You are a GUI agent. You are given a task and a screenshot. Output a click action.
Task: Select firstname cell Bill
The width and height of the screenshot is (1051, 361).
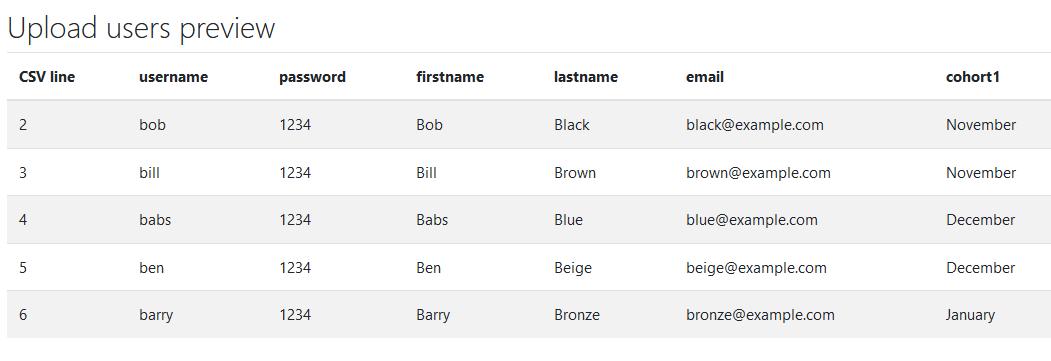(x=426, y=173)
